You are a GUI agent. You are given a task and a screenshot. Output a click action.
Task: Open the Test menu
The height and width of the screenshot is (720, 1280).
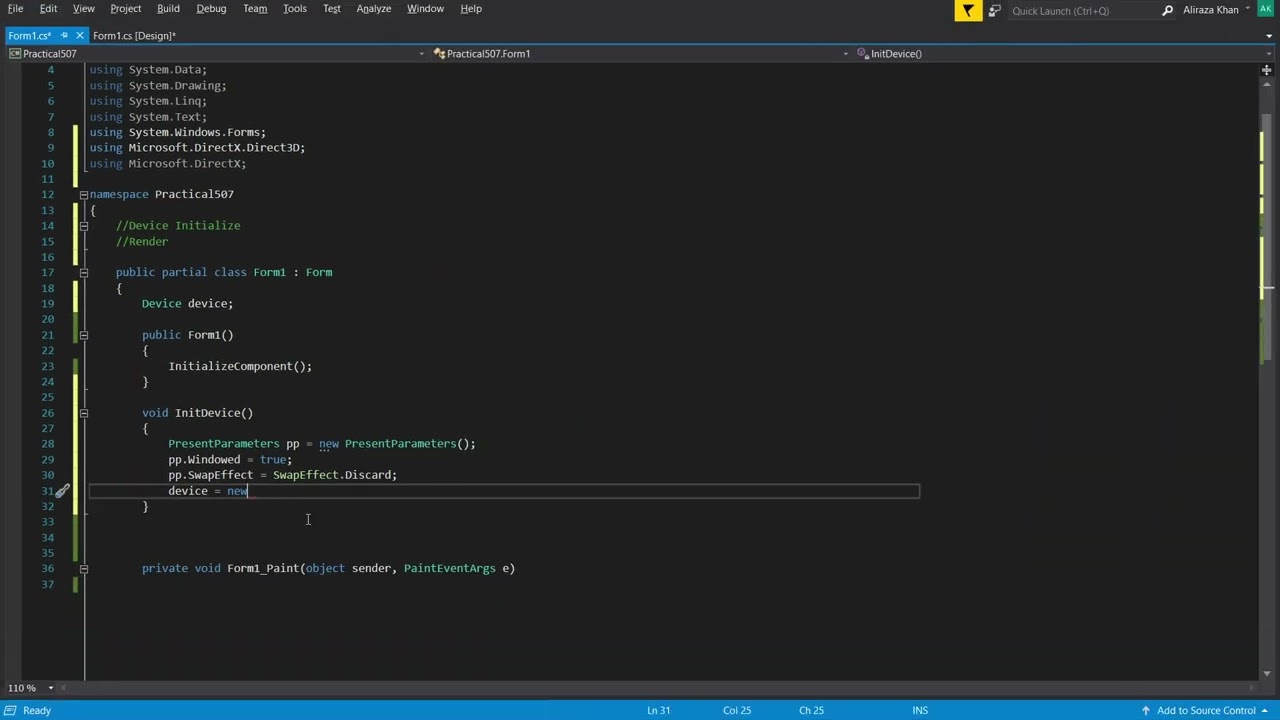(x=331, y=9)
